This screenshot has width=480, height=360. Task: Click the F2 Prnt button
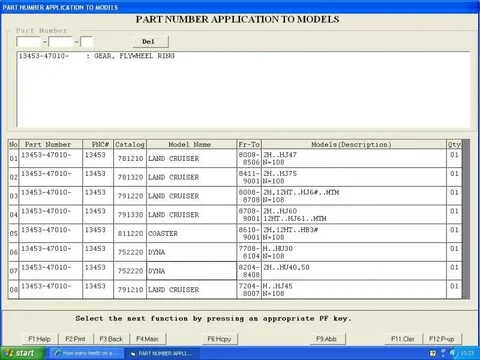click(76, 339)
